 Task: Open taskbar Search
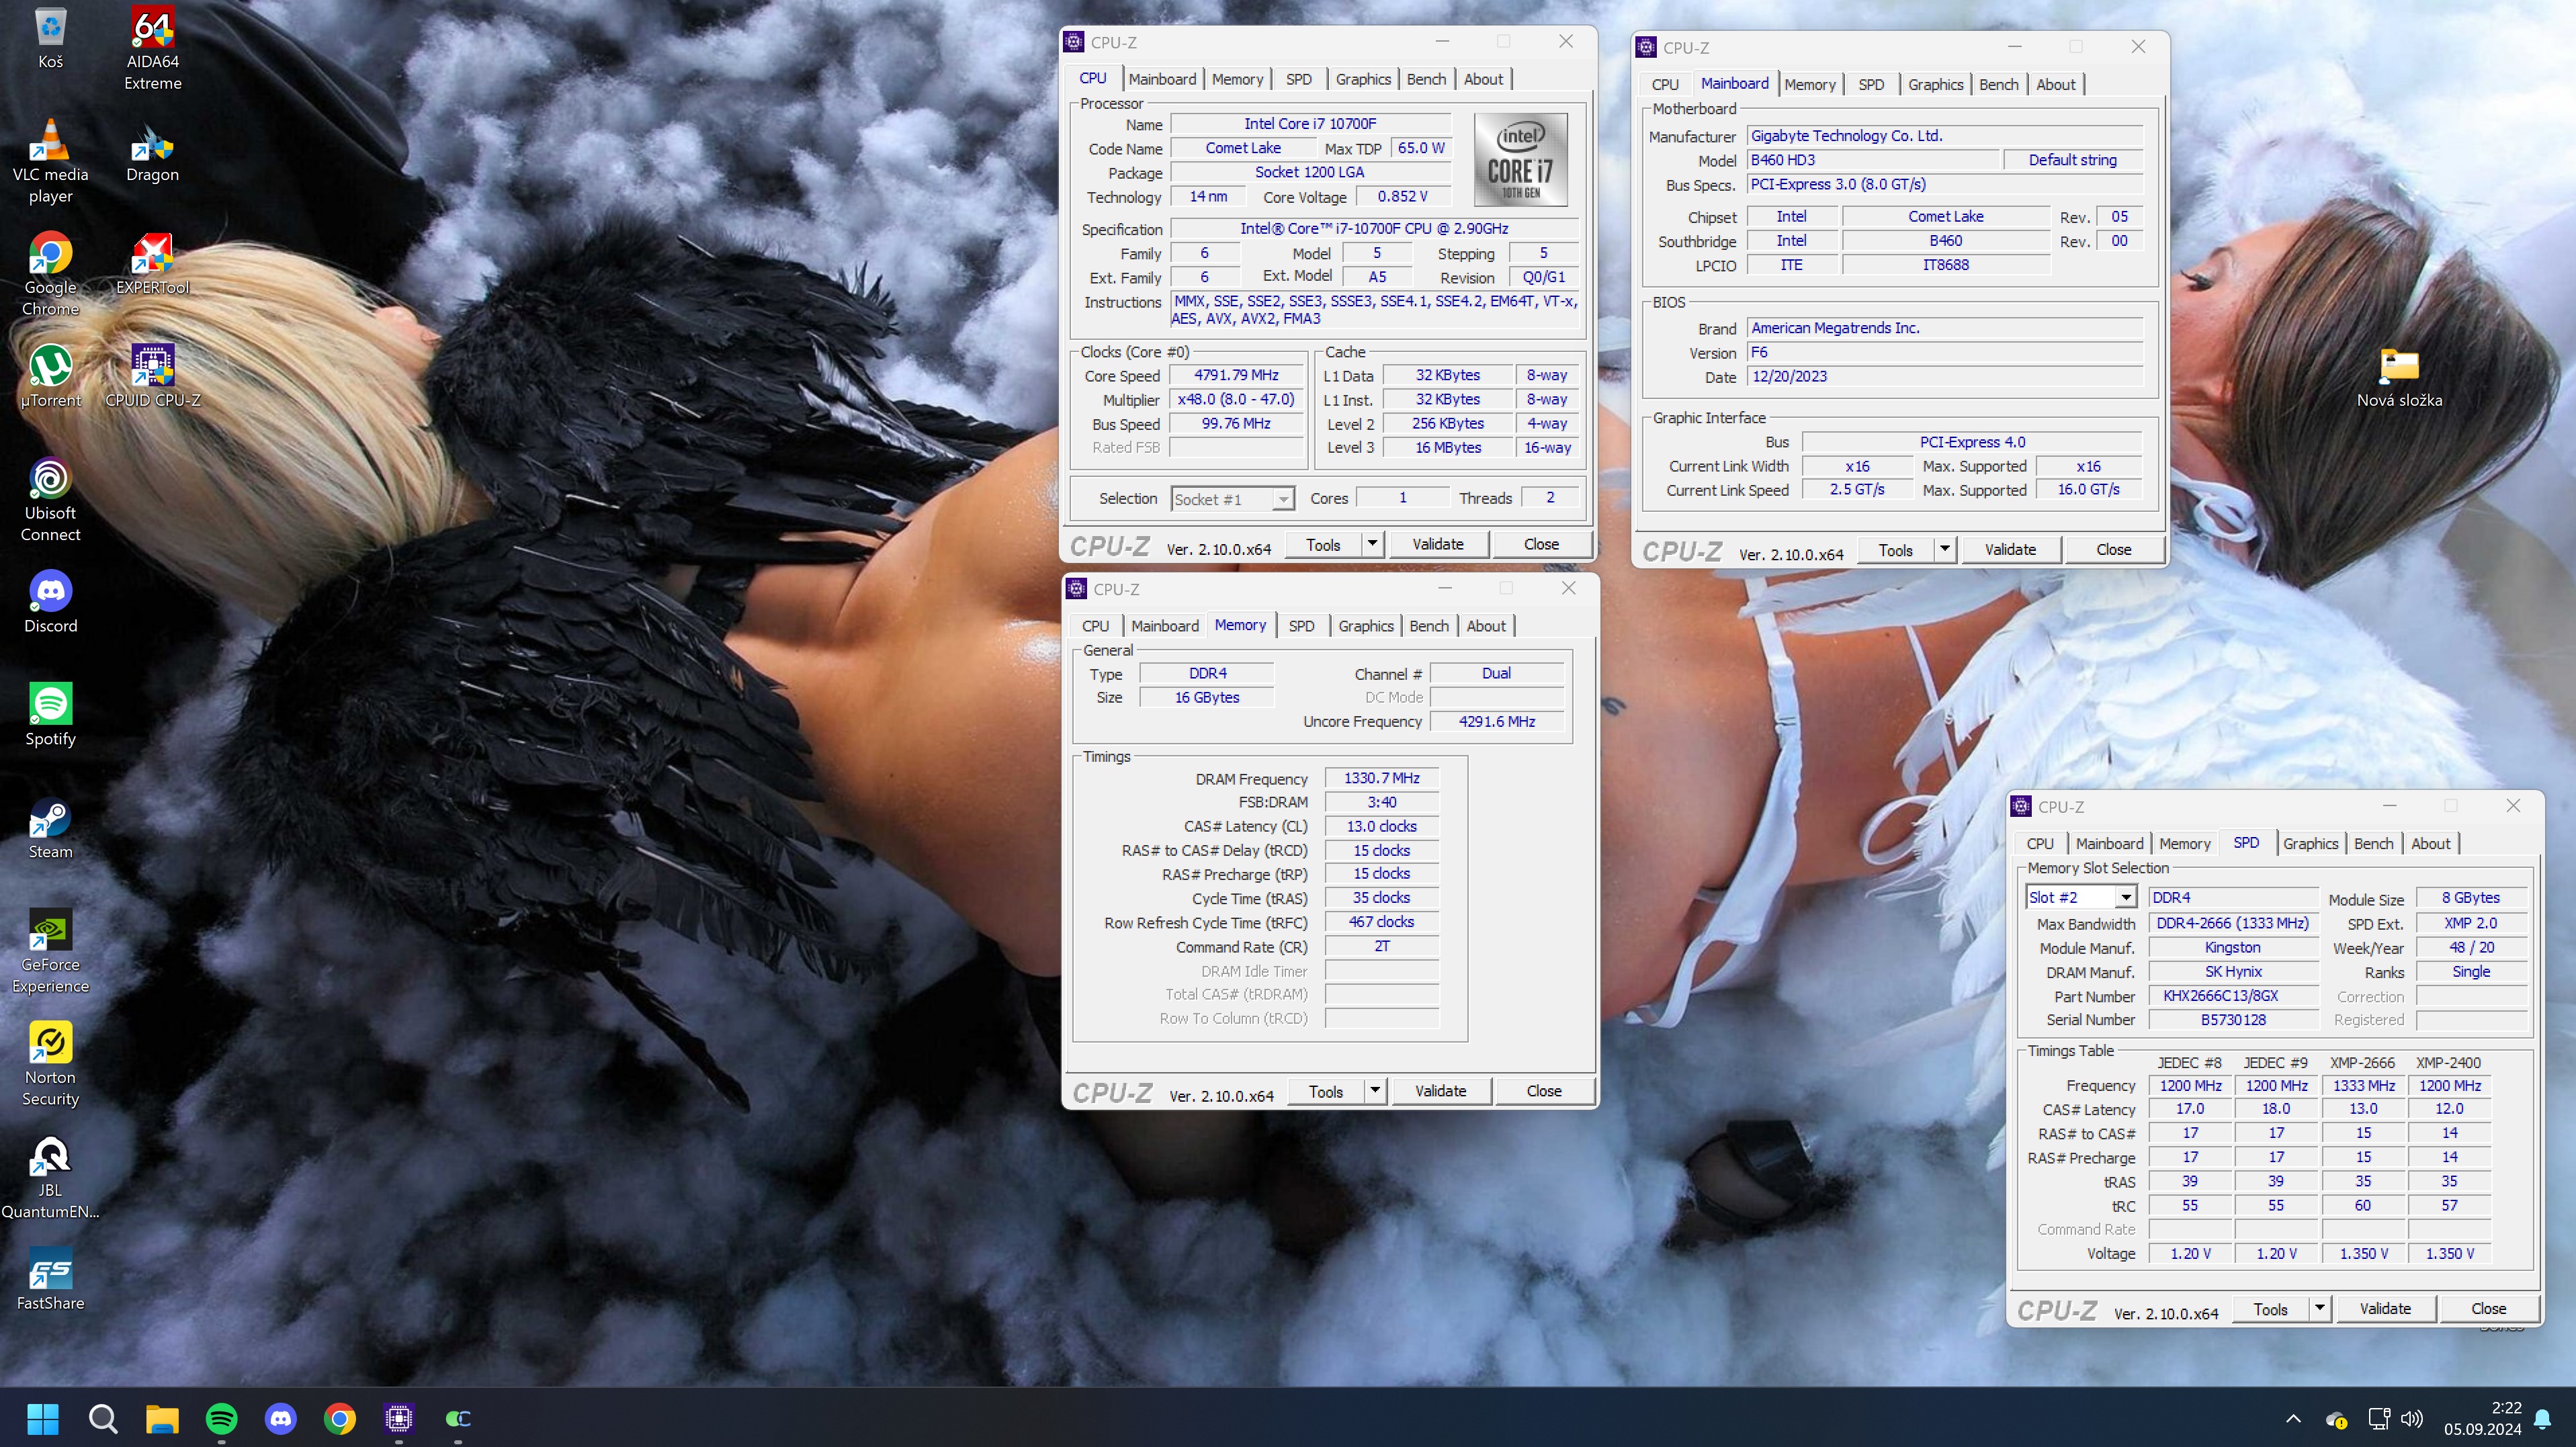point(103,1418)
